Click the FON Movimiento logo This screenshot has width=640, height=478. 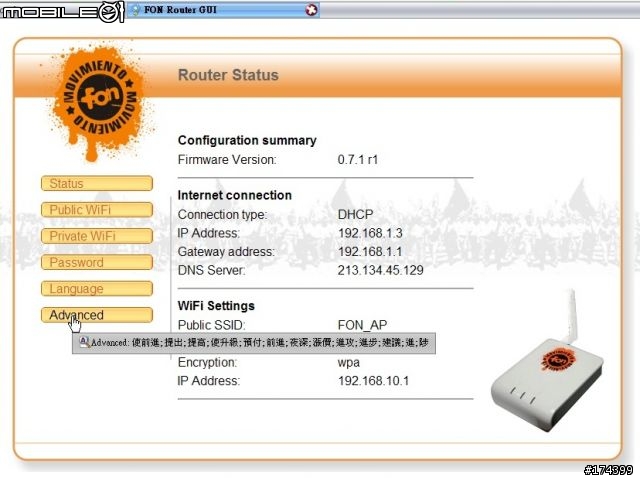[x=99, y=102]
